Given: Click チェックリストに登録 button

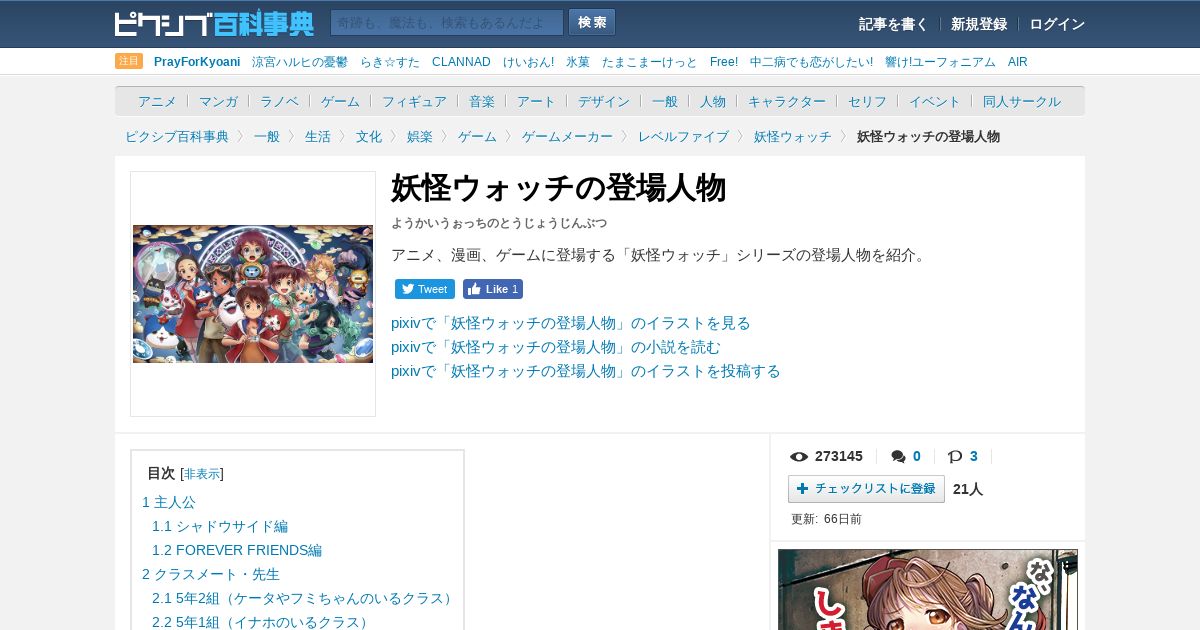Looking at the screenshot, I should tap(866, 489).
